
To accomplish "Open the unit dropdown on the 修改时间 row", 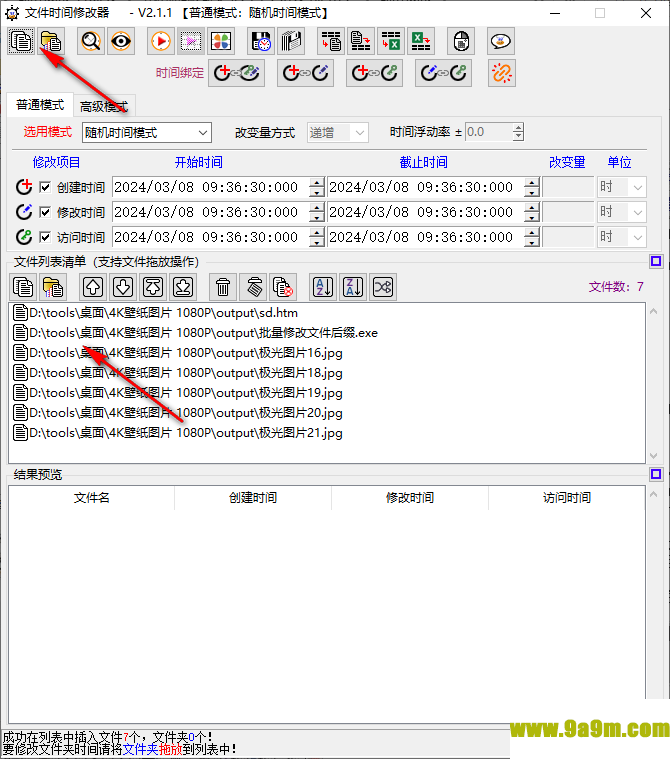I will tap(622, 212).
